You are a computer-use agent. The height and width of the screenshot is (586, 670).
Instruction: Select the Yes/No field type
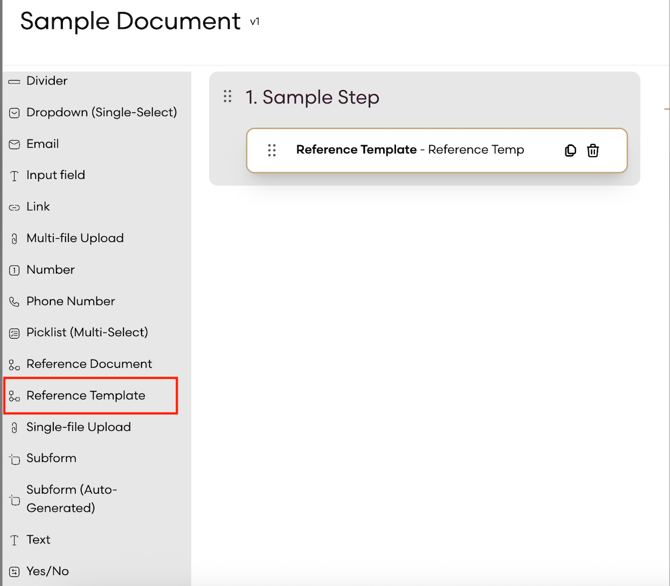coord(47,572)
